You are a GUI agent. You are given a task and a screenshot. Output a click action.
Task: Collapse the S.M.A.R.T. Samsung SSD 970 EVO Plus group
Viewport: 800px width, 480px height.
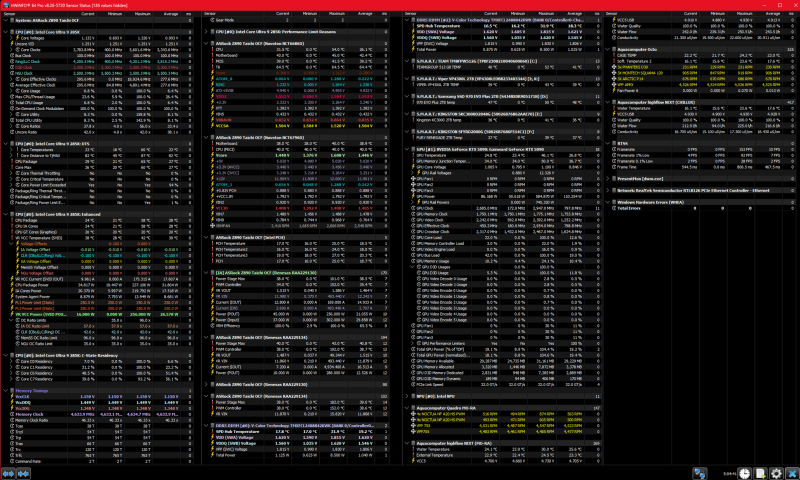pos(407,96)
